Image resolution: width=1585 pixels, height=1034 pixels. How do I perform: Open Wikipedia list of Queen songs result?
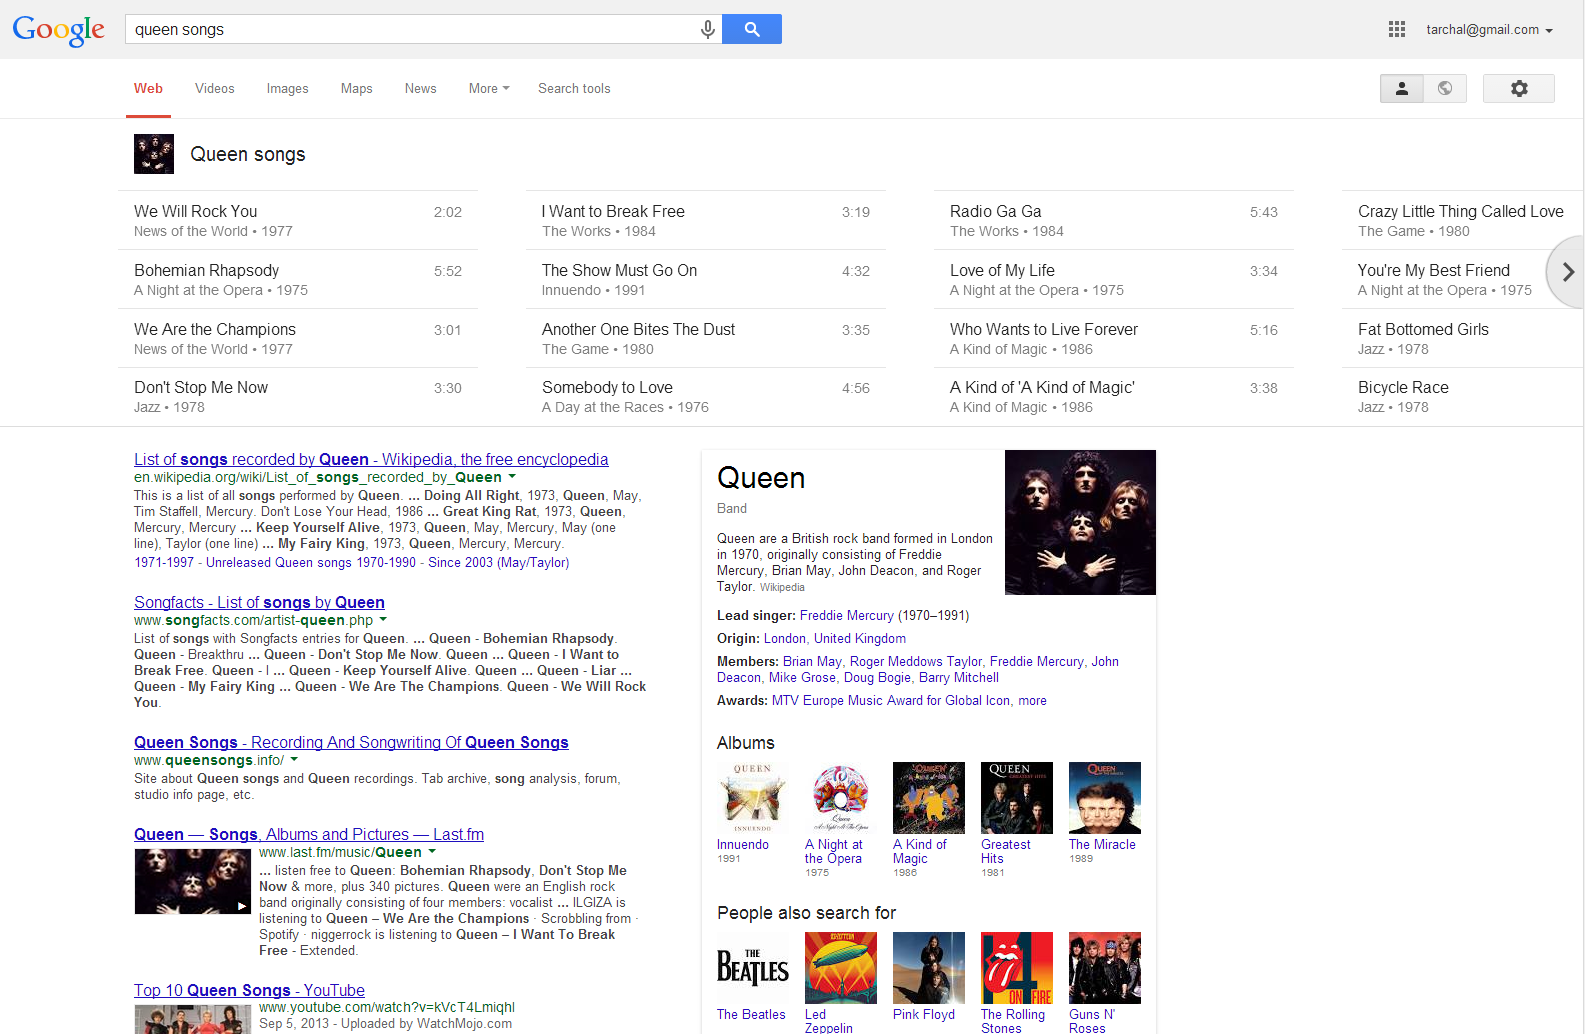(x=371, y=459)
